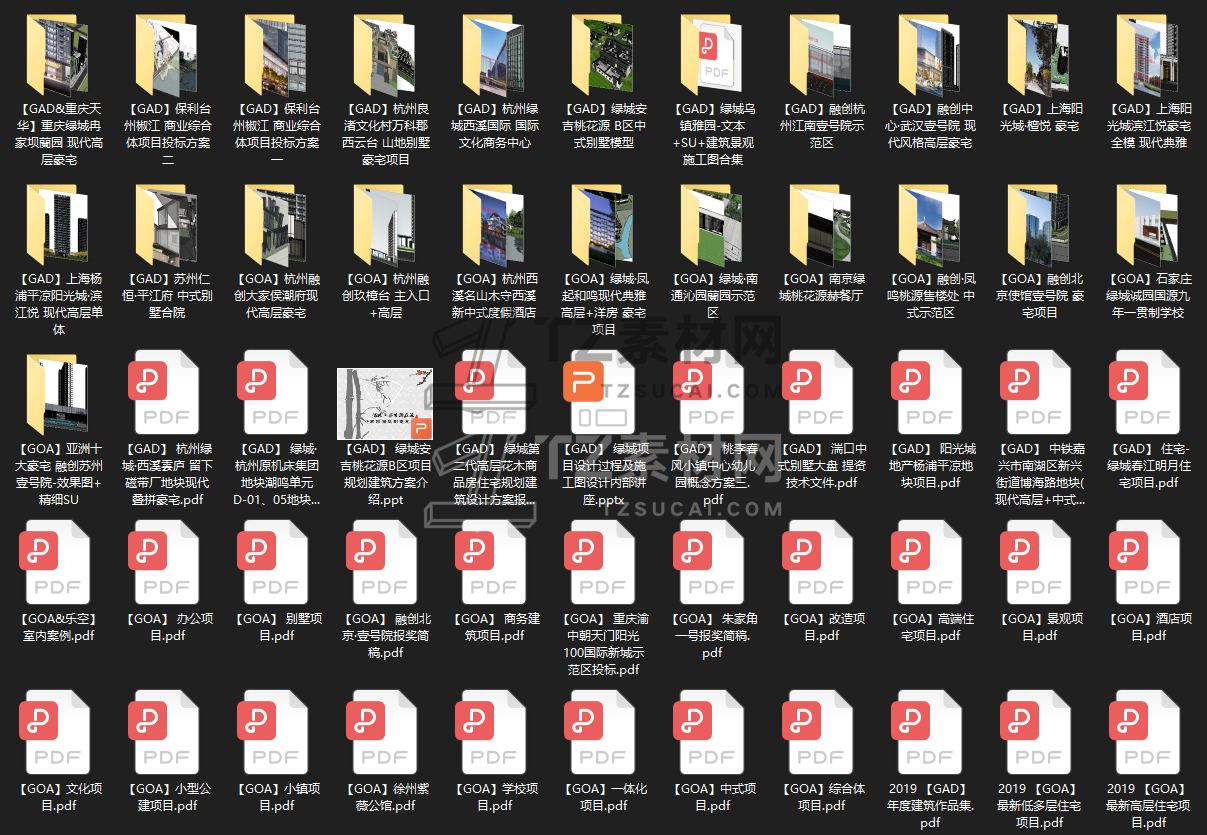Select the 绿城乌镇雅园 文本+SU folder icon
This screenshot has height=835, width=1207.
[x=713, y=56]
